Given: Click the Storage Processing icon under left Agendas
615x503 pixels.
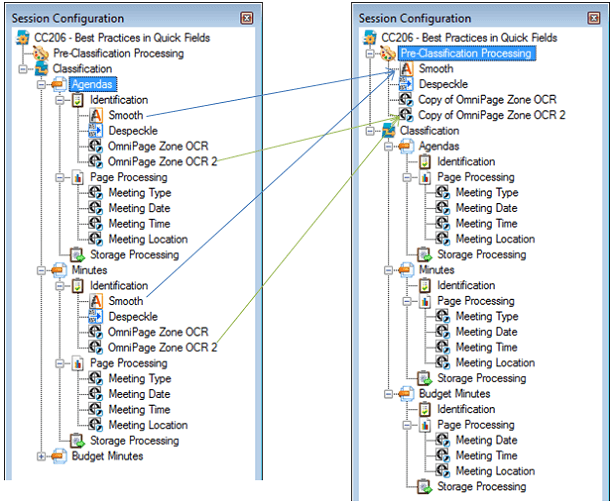Looking at the screenshot, I should click(77, 255).
